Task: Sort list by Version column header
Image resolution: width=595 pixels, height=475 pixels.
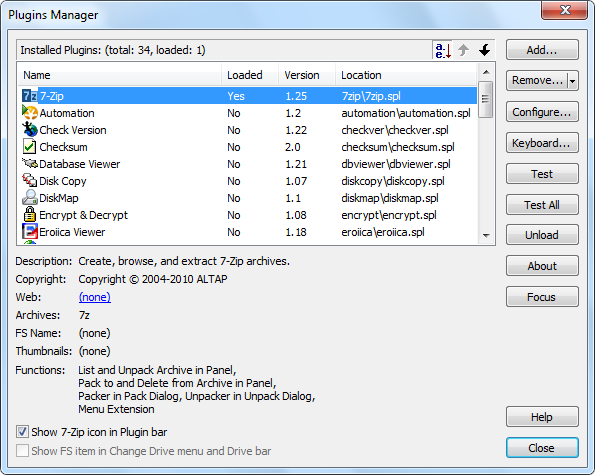Action: (307, 75)
